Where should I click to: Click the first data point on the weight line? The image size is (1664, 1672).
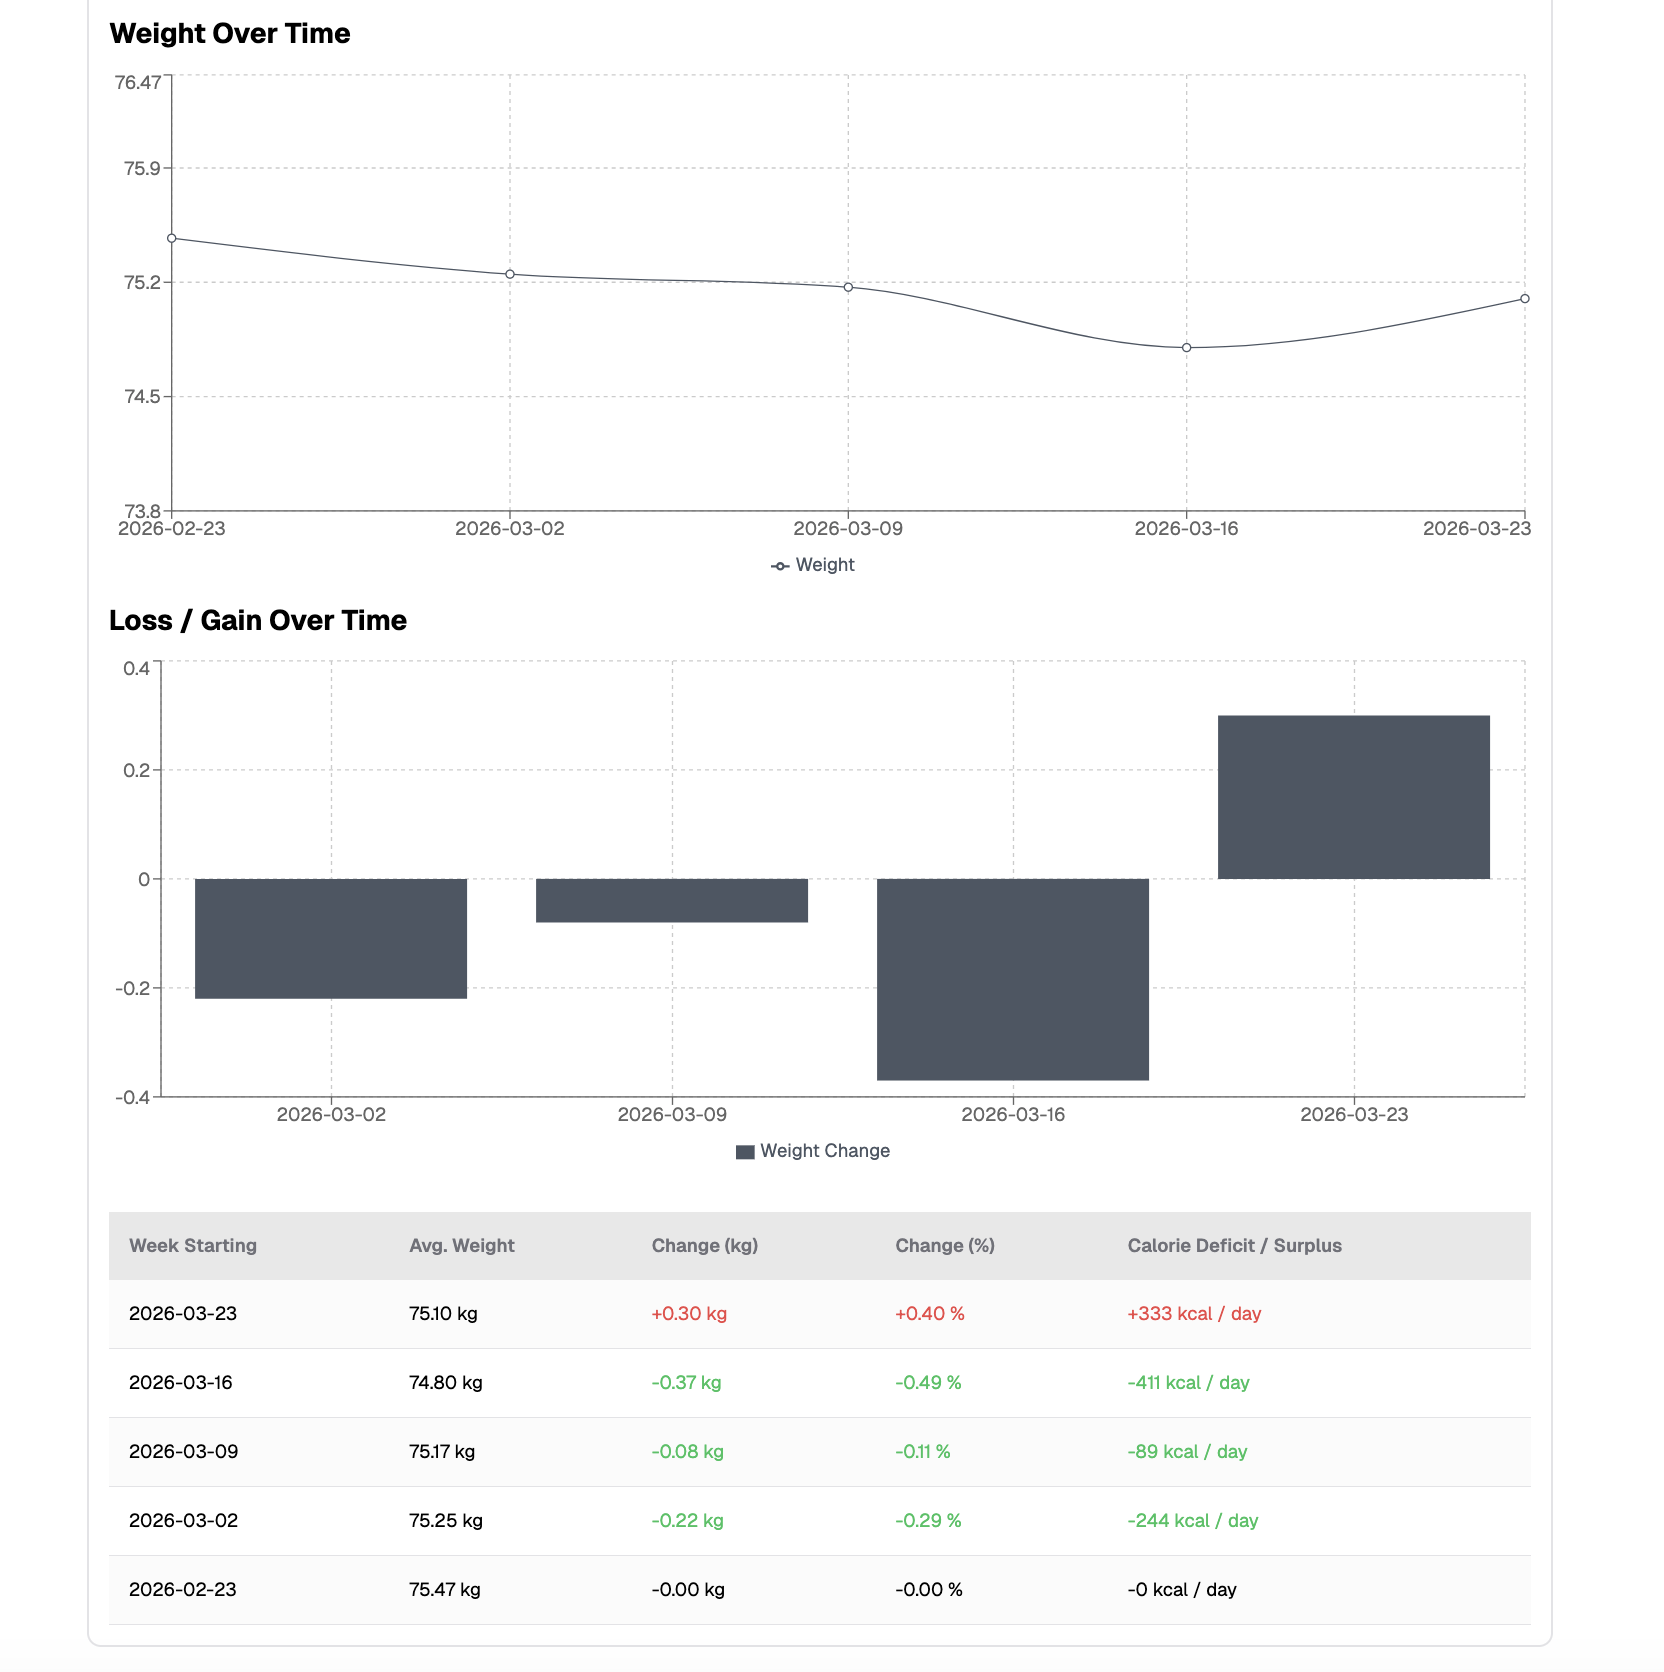coord(170,238)
